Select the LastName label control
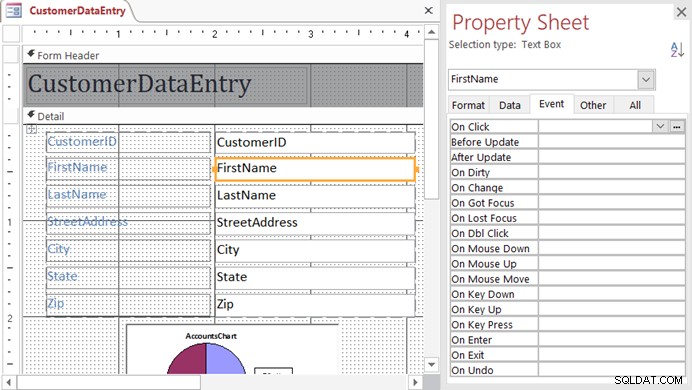692x390 pixels. [128, 195]
